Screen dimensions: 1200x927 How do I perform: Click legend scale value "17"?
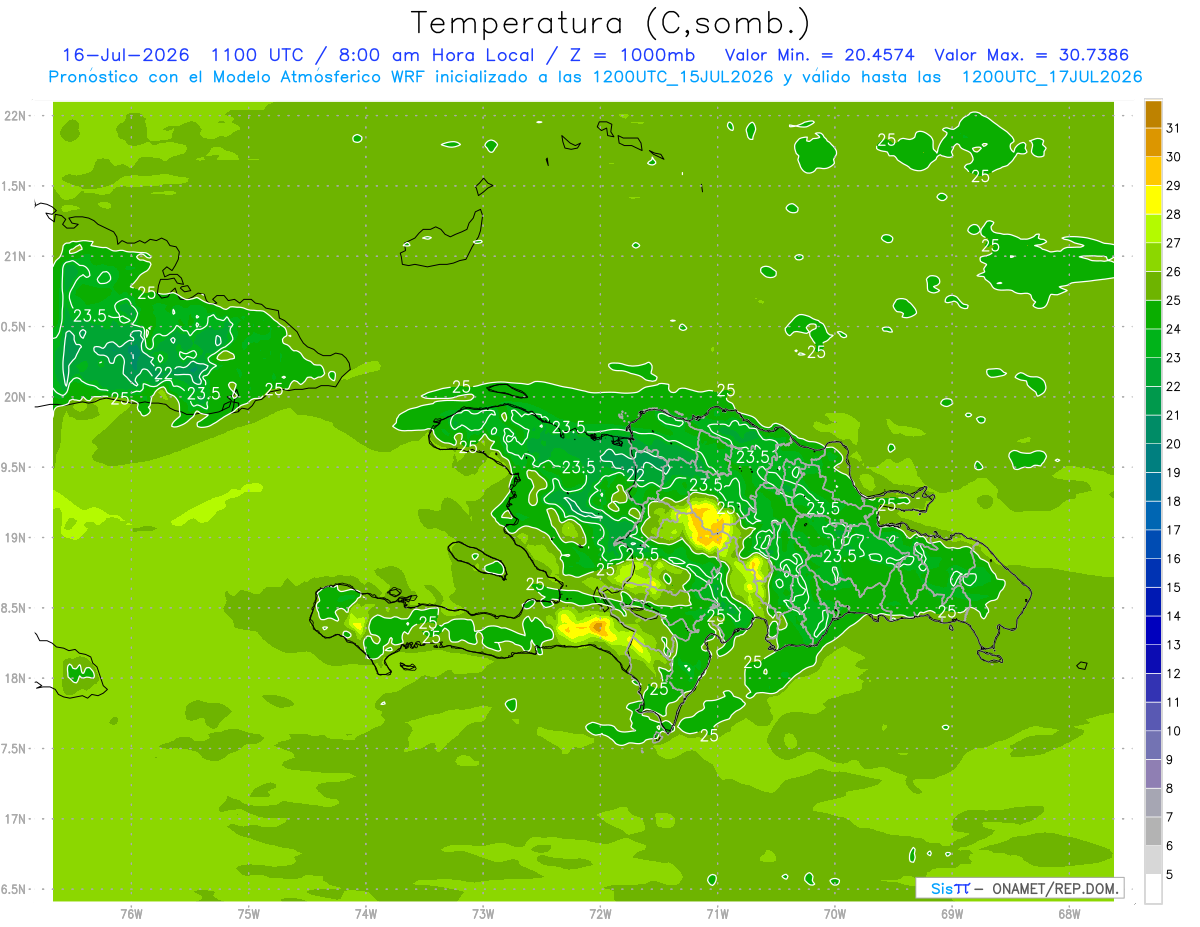click(1174, 529)
